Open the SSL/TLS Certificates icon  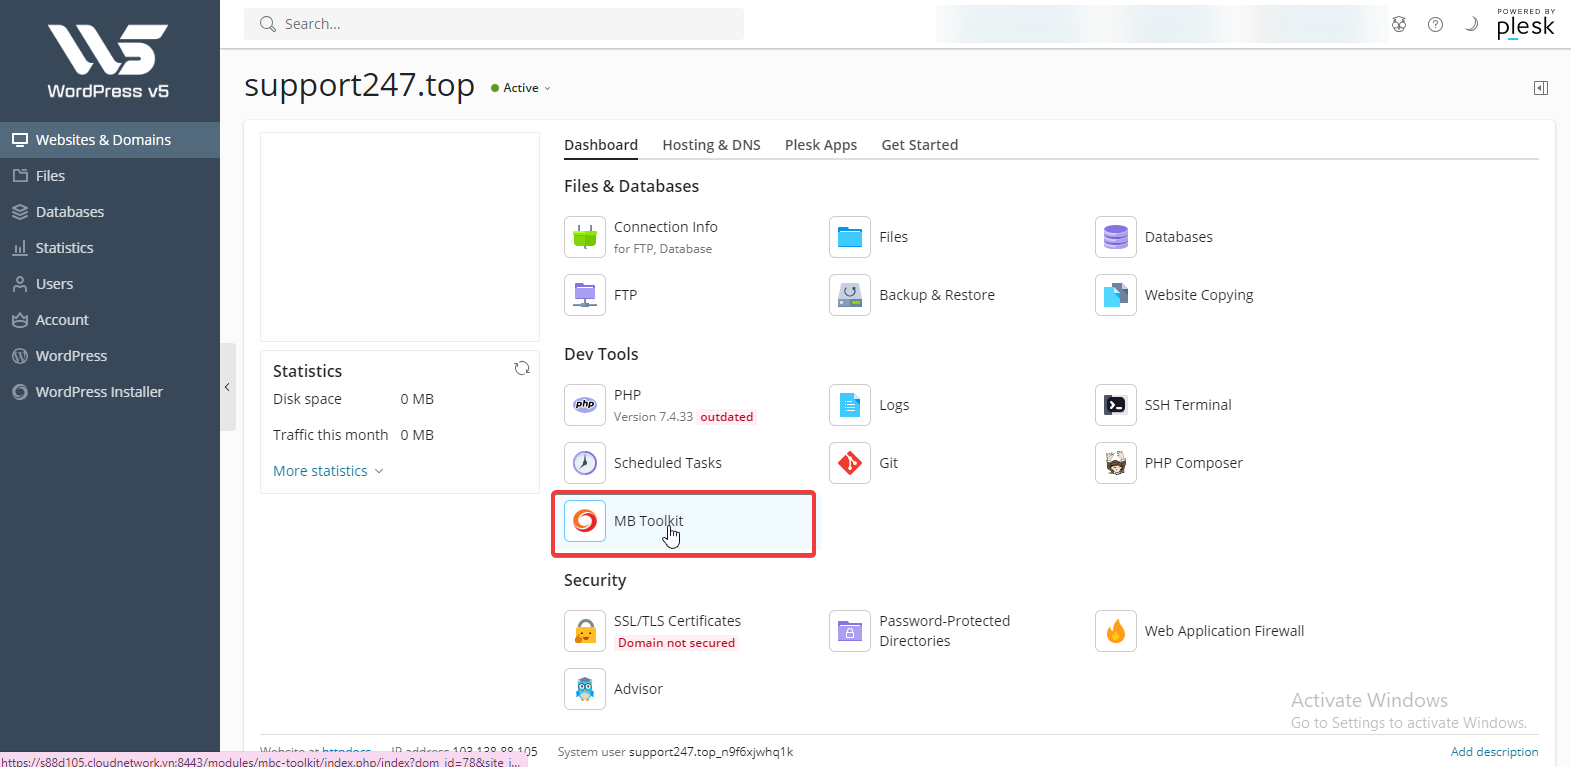pyautogui.click(x=585, y=631)
